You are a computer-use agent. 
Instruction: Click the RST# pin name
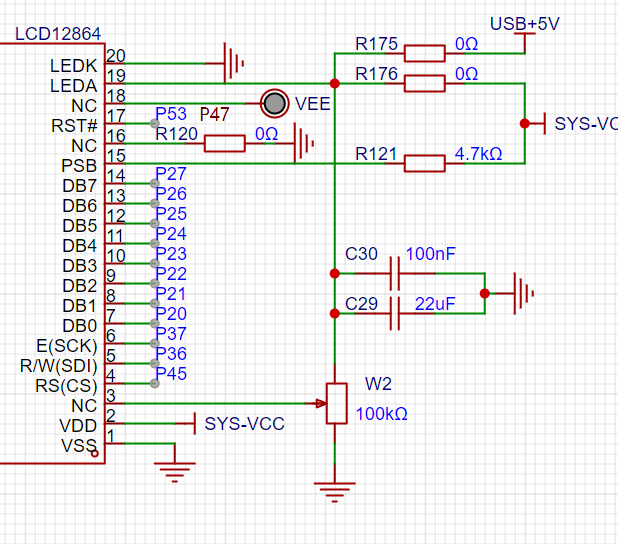(x=74, y=126)
